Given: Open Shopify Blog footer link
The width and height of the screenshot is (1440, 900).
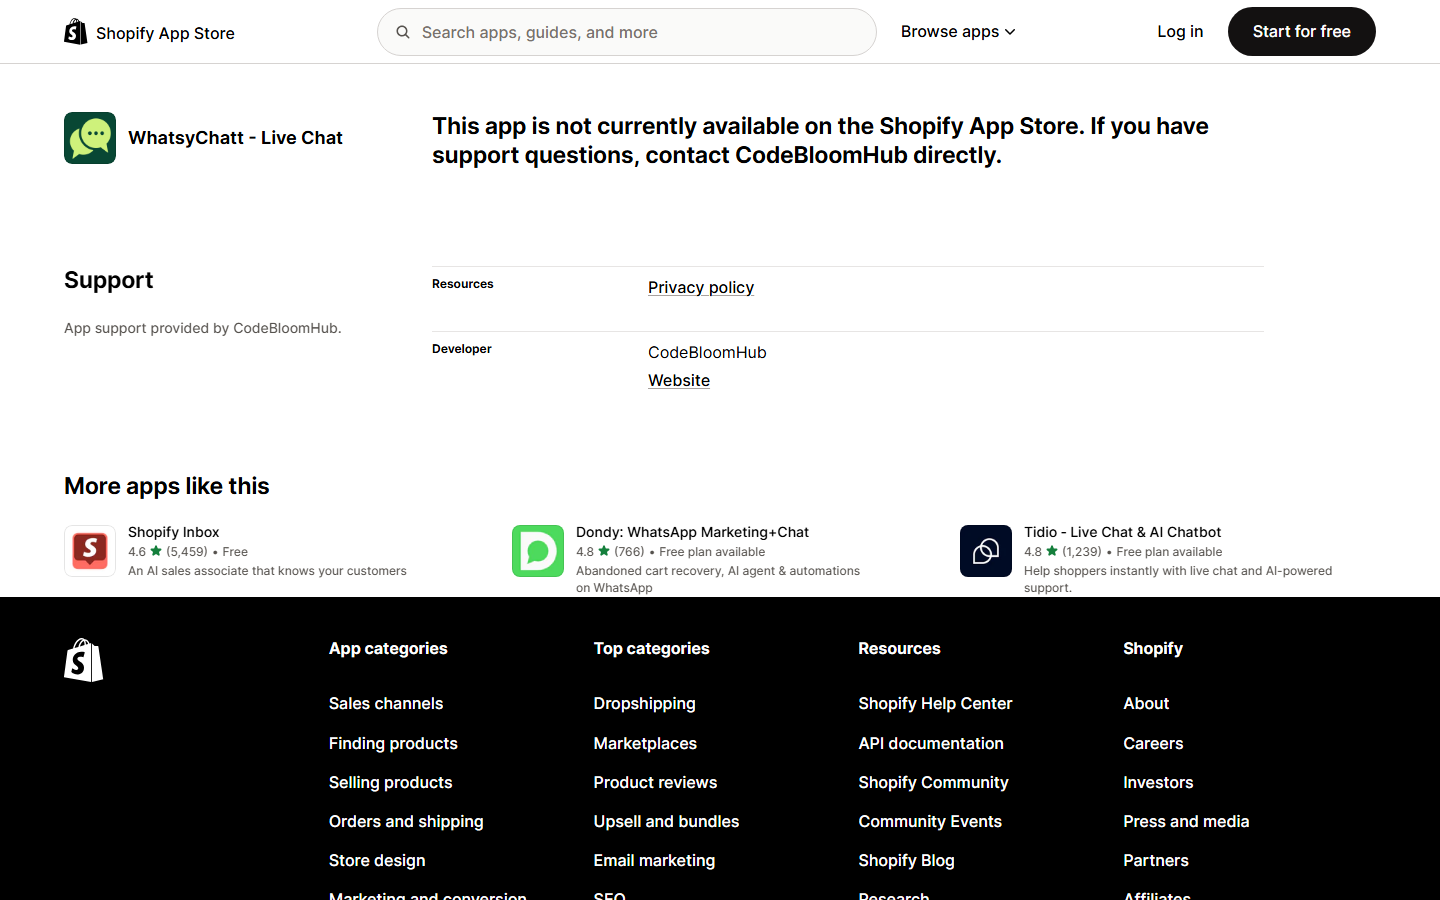Looking at the screenshot, I should [x=906, y=860].
